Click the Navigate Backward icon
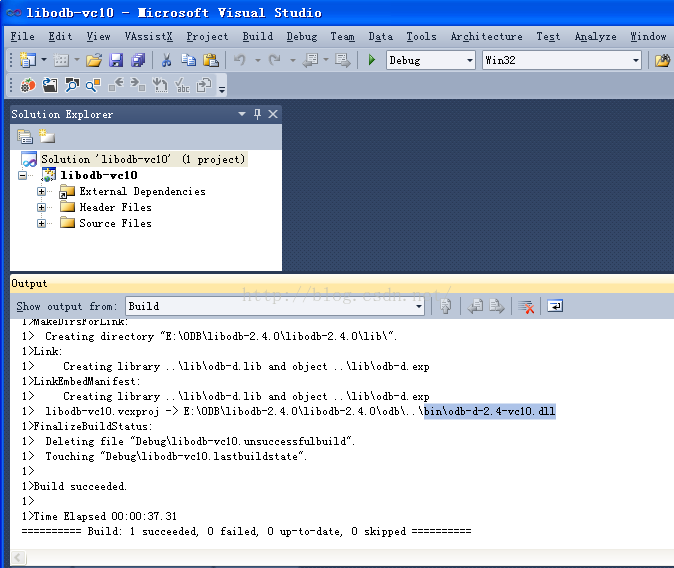The image size is (674, 568). coord(310,60)
